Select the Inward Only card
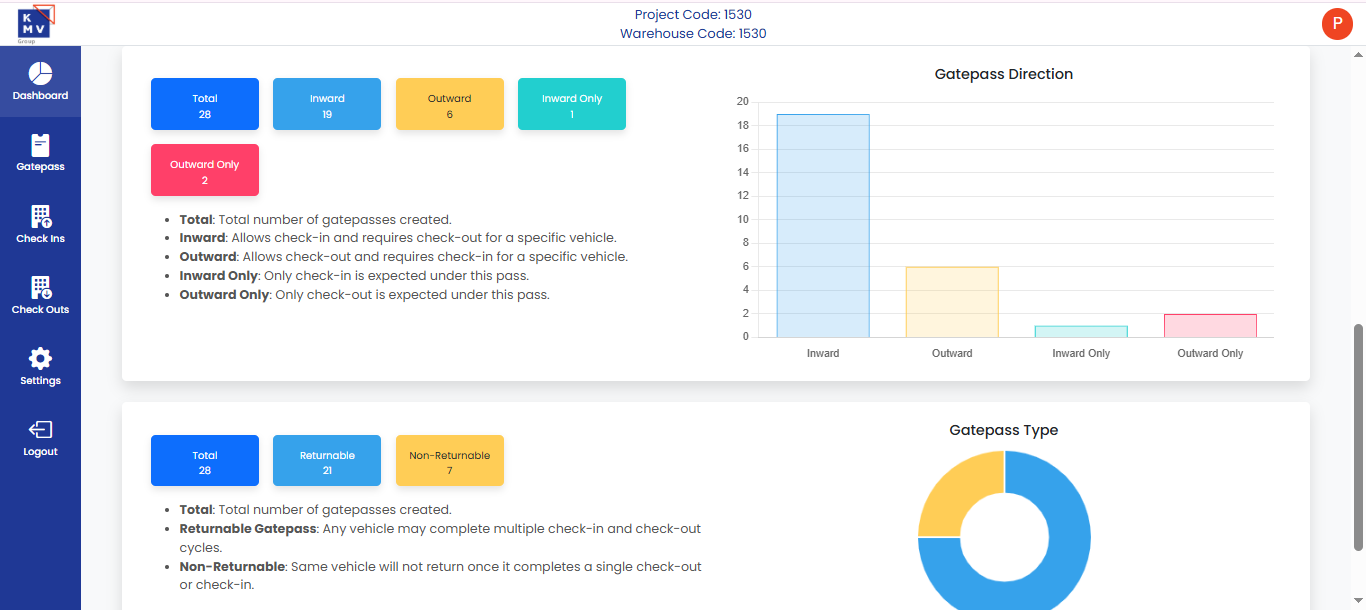 click(572, 104)
